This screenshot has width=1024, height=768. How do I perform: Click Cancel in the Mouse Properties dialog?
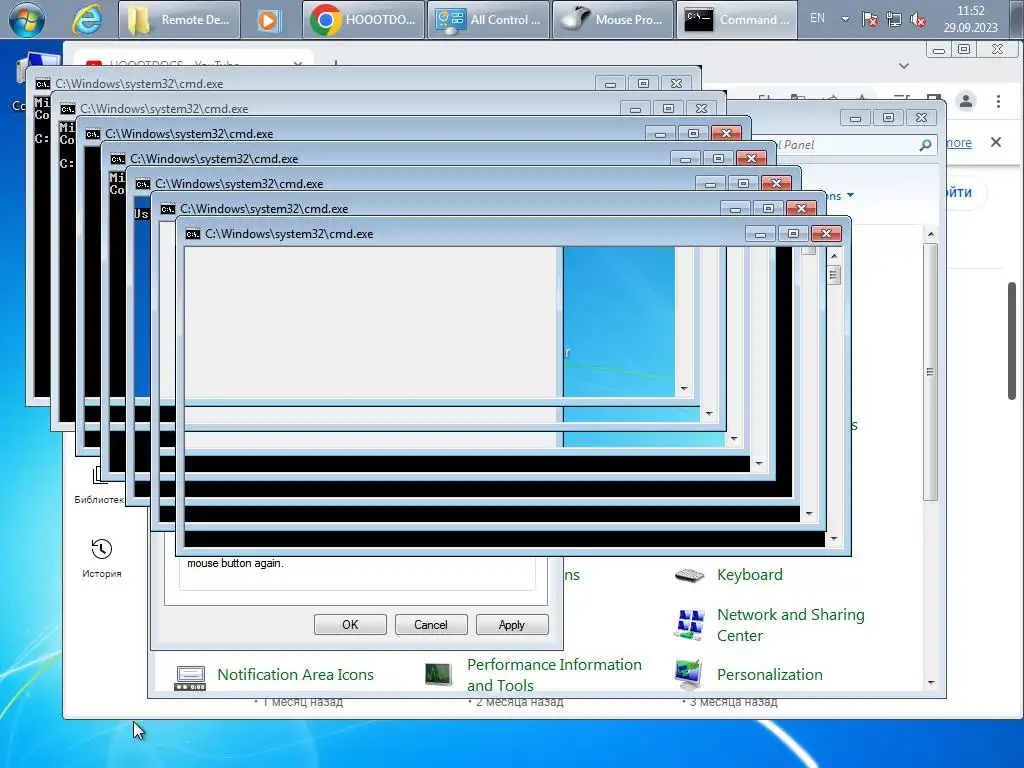click(431, 624)
